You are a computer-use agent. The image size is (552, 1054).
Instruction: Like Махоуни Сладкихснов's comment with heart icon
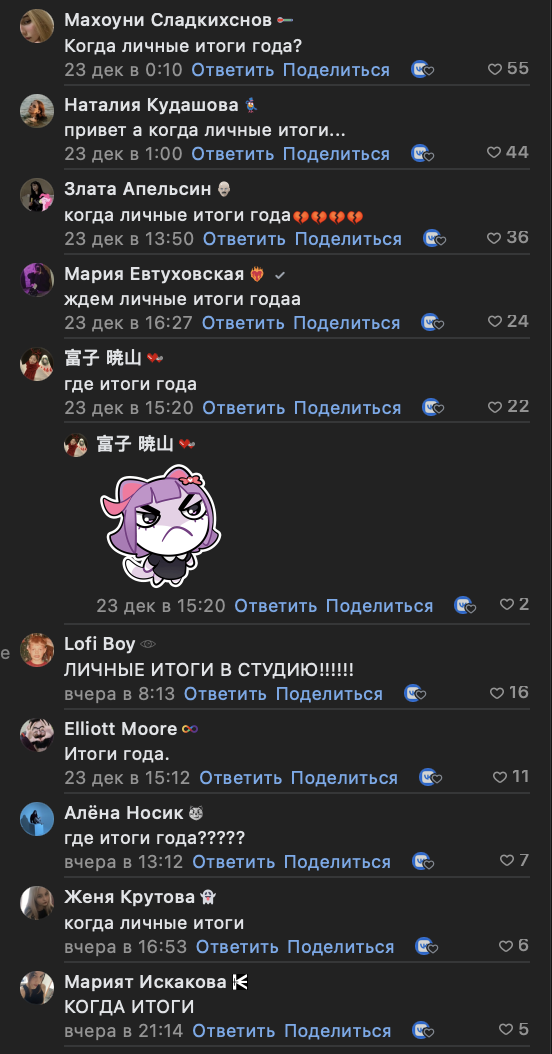click(495, 69)
